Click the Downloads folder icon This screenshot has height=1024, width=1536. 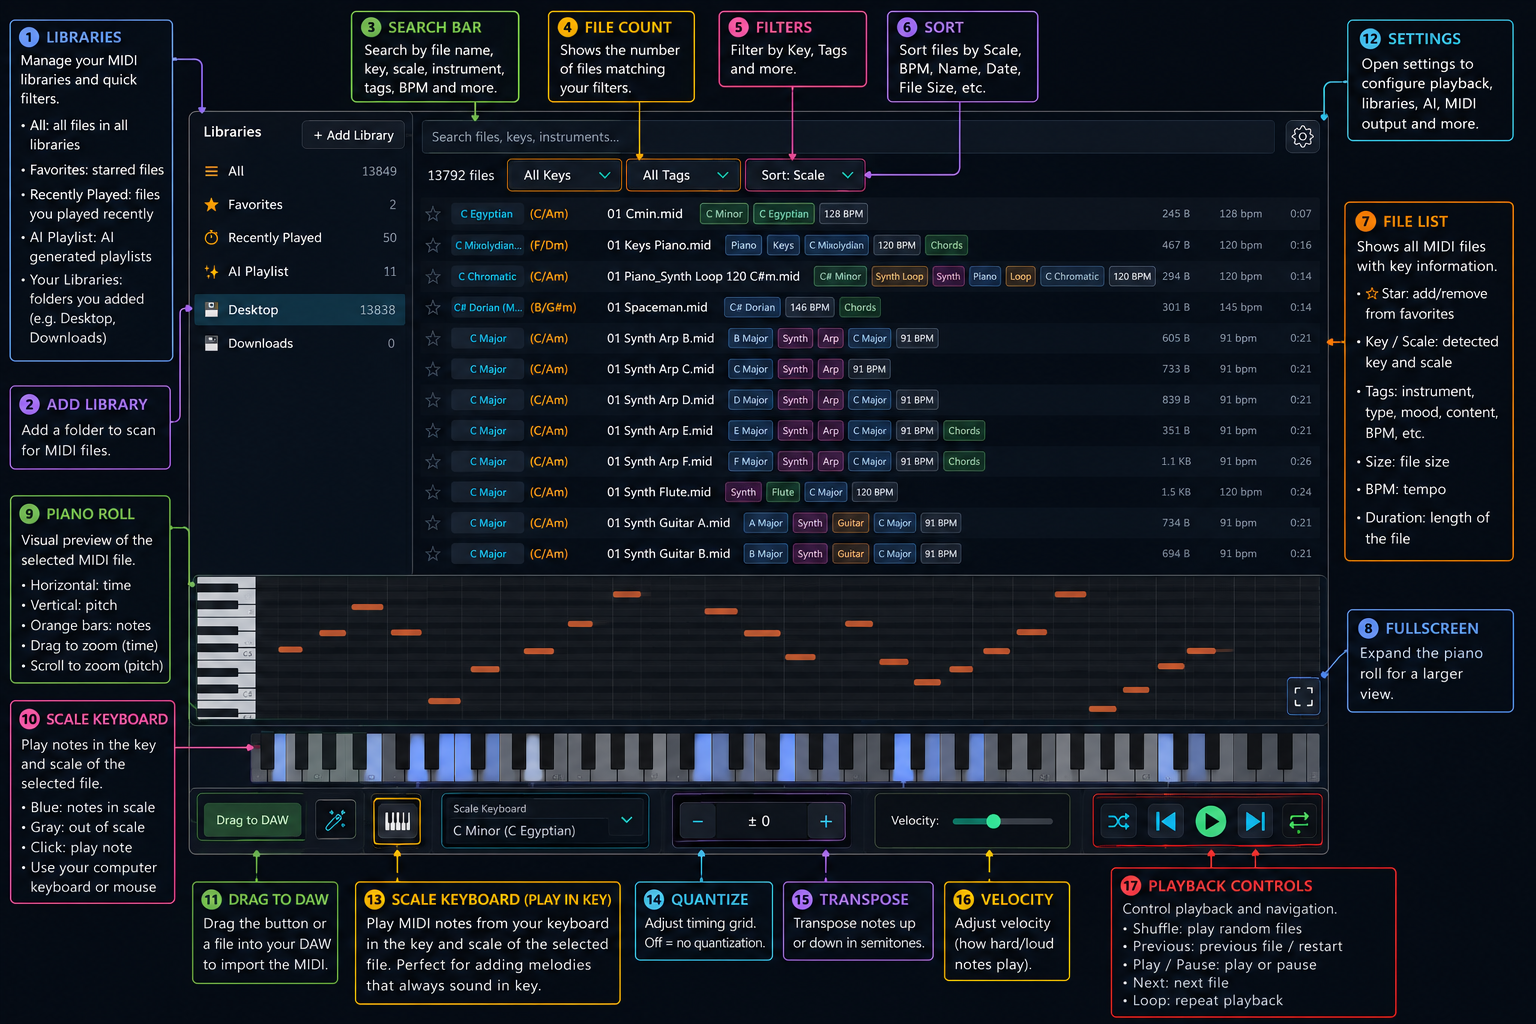tap(211, 343)
